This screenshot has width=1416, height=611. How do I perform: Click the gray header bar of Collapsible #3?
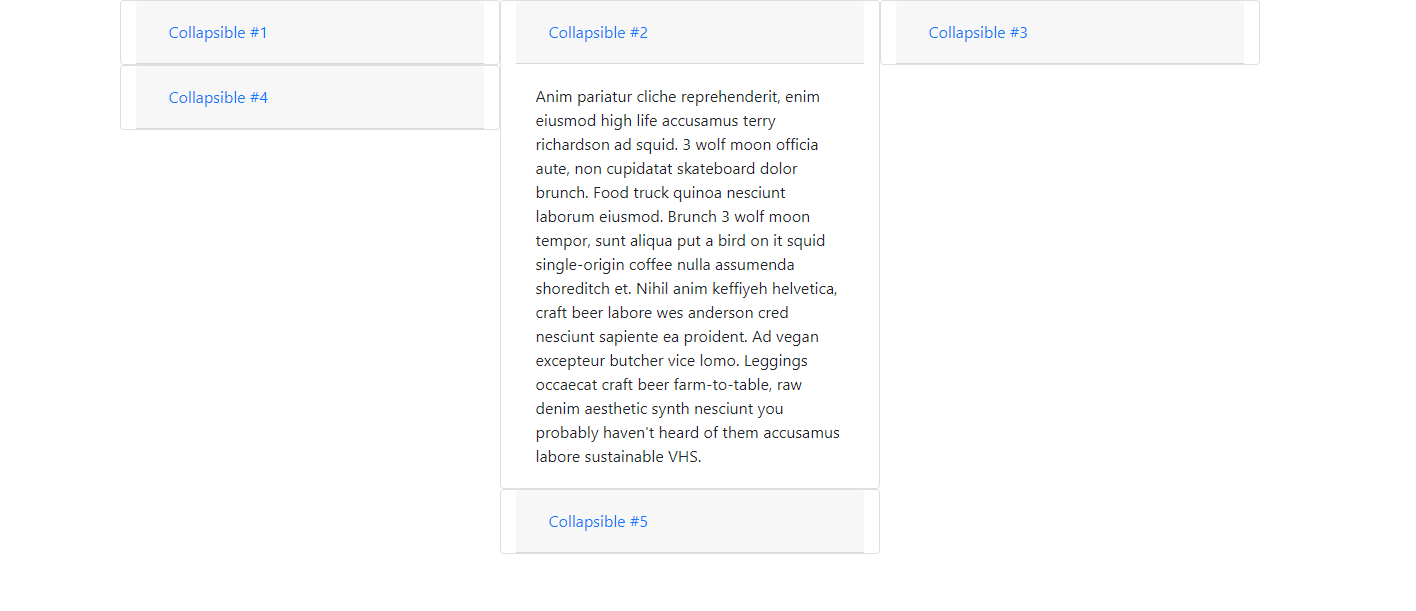coord(1140,33)
